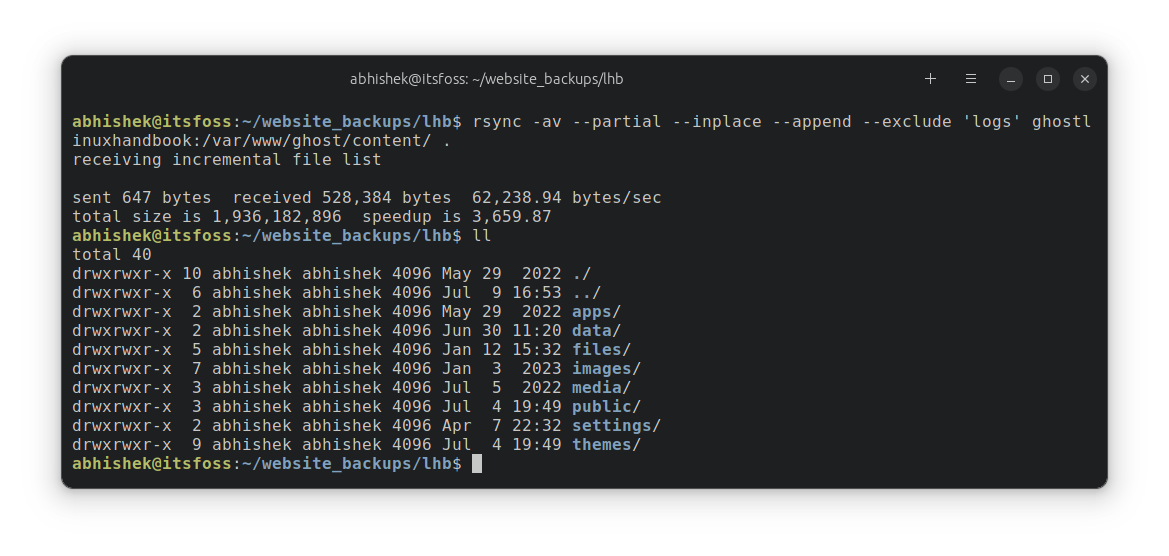The width and height of the screenshot is (1169, 556).
Task: Click the 'media/' directory name
Action: pos(602,388)
